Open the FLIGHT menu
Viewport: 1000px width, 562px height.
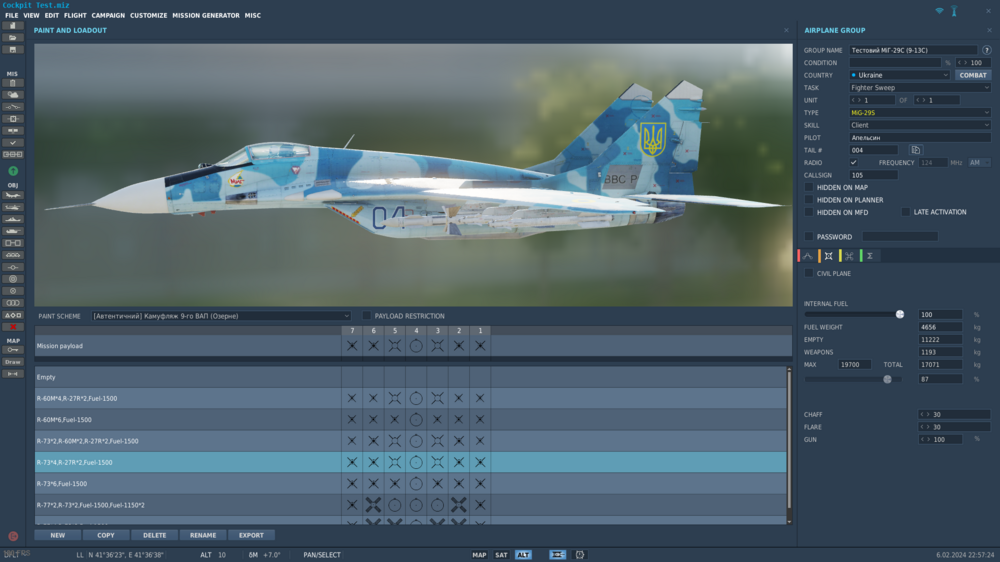pos(75,15)
